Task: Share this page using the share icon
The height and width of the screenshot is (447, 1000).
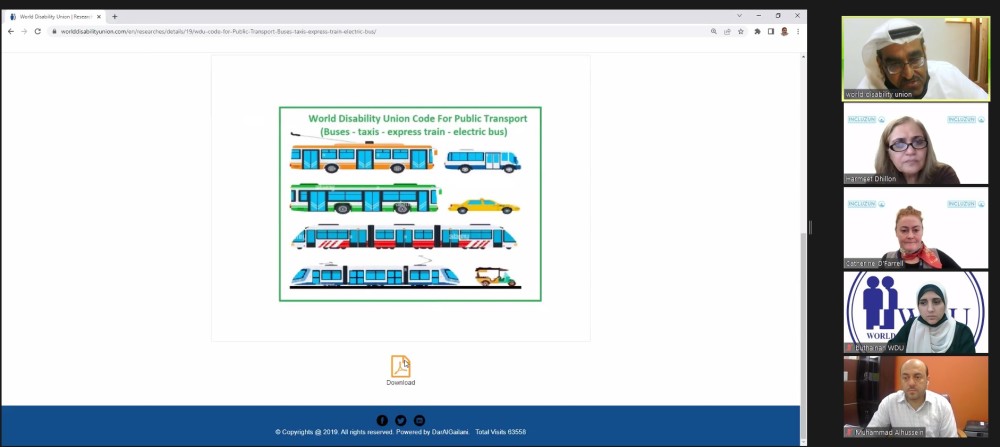Action: pyautogui.click(x=727, y=31)
